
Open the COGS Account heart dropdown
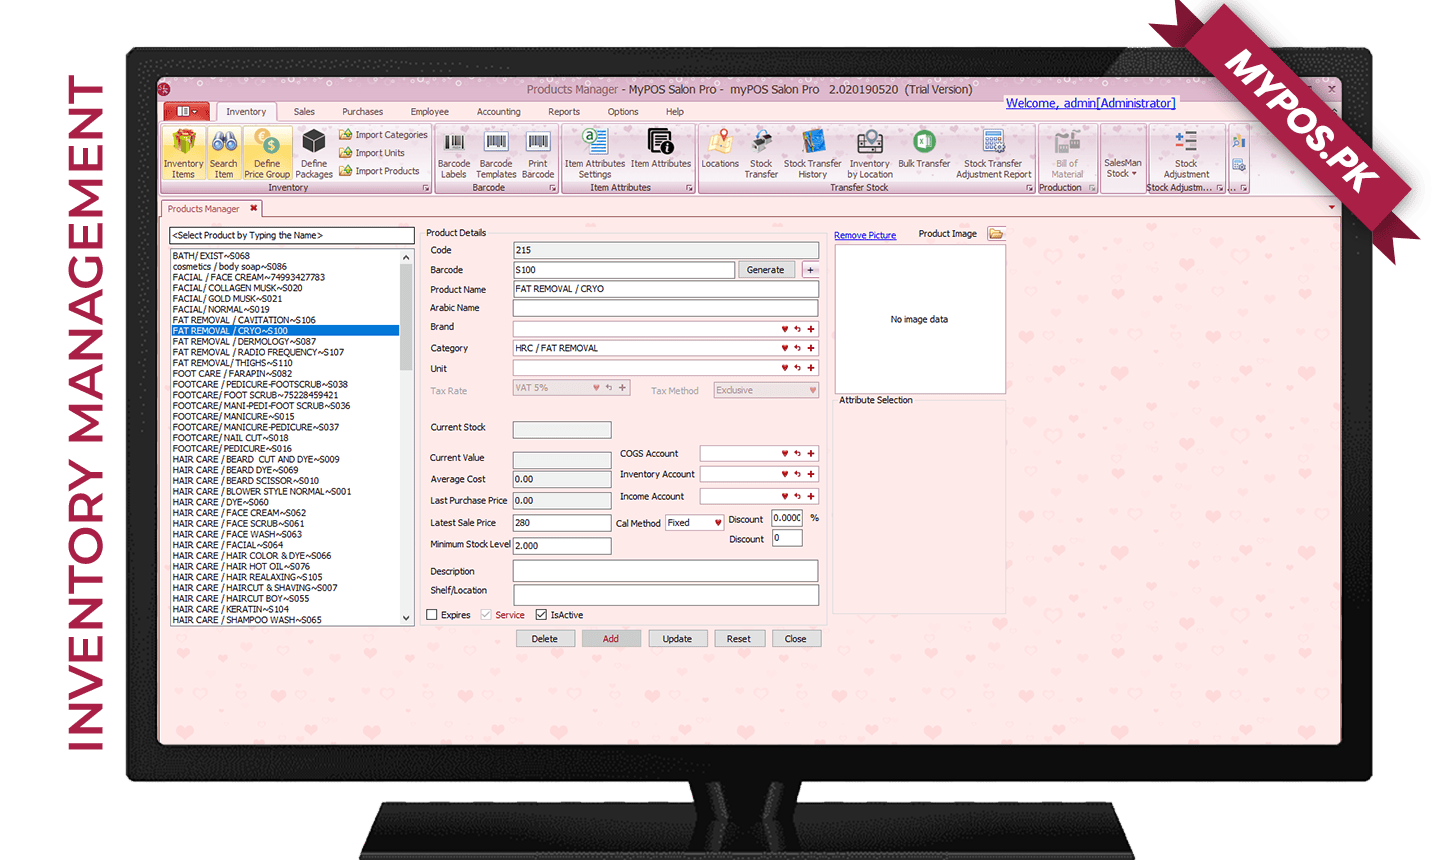point(785,454)
